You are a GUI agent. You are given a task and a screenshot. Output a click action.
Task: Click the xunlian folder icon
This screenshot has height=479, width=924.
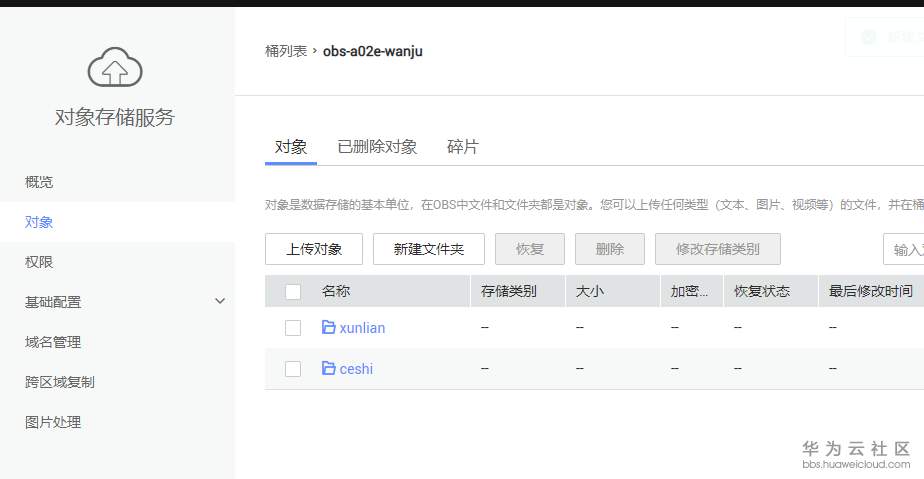328,328
